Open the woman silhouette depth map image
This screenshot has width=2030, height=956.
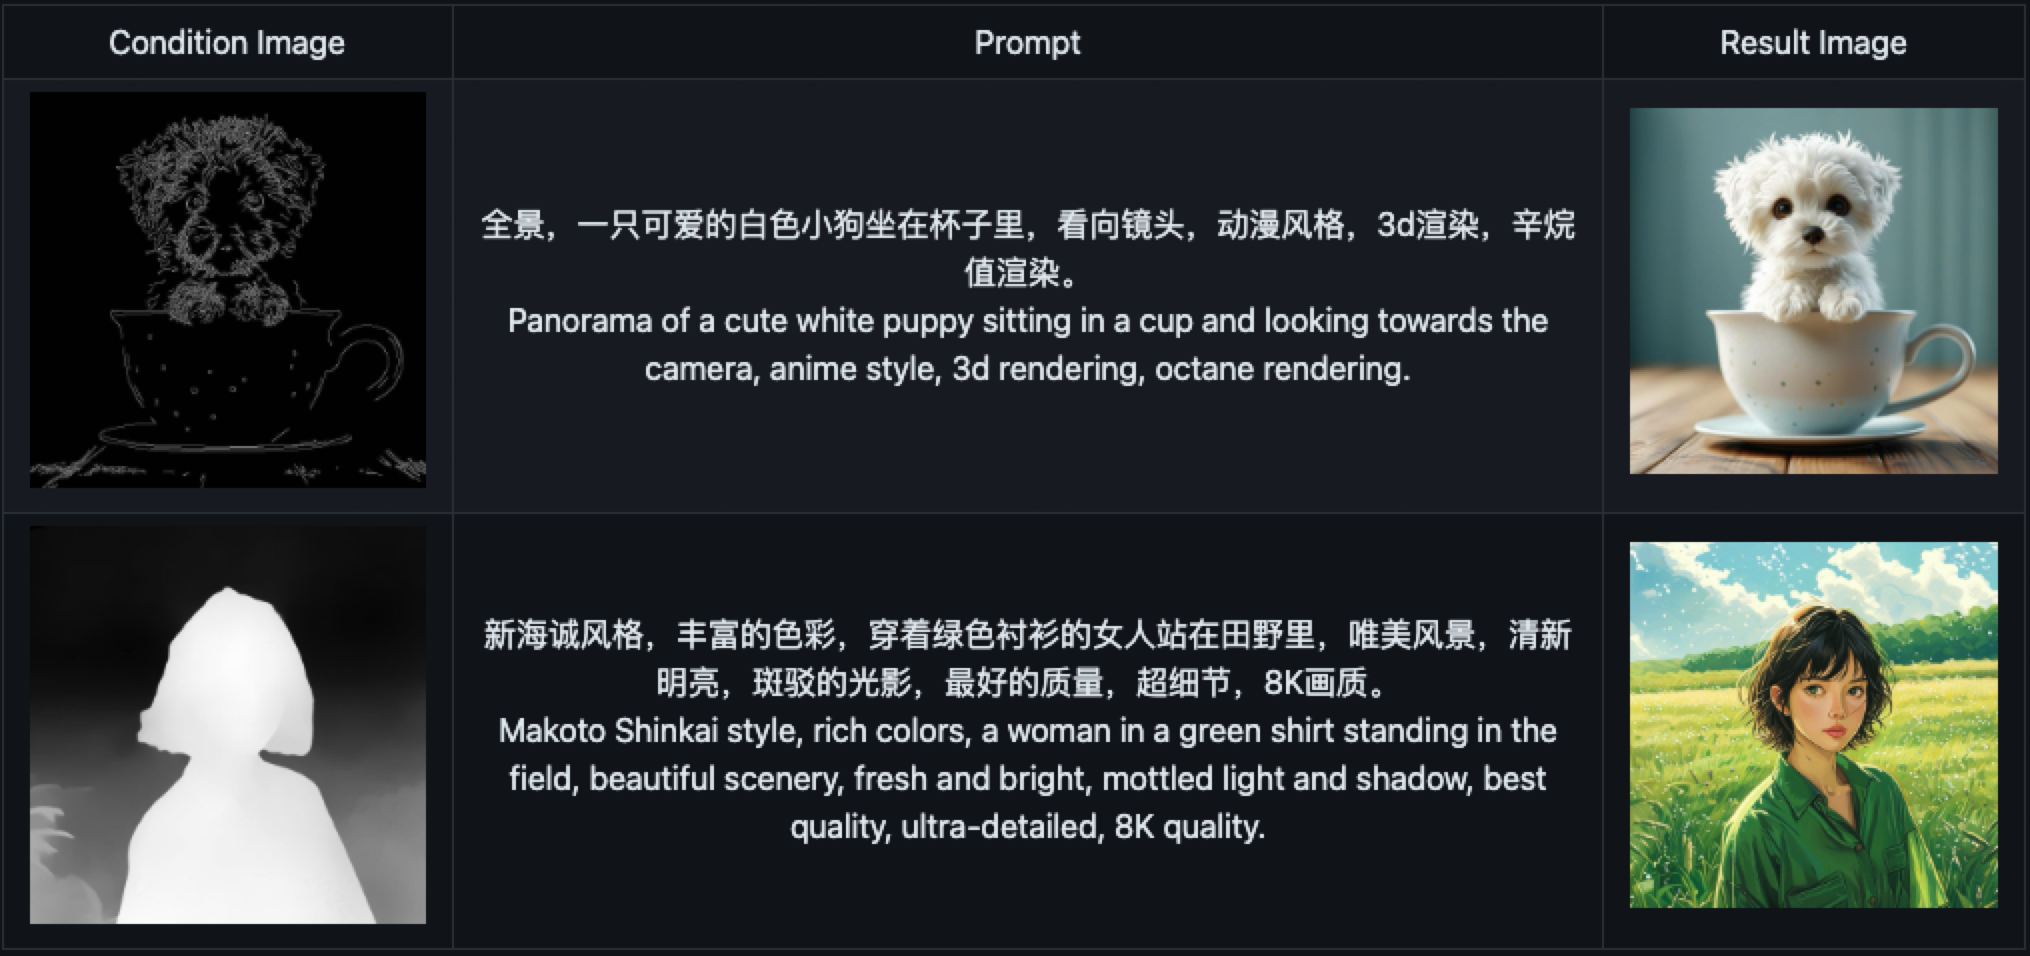click(x=228, y=725)
